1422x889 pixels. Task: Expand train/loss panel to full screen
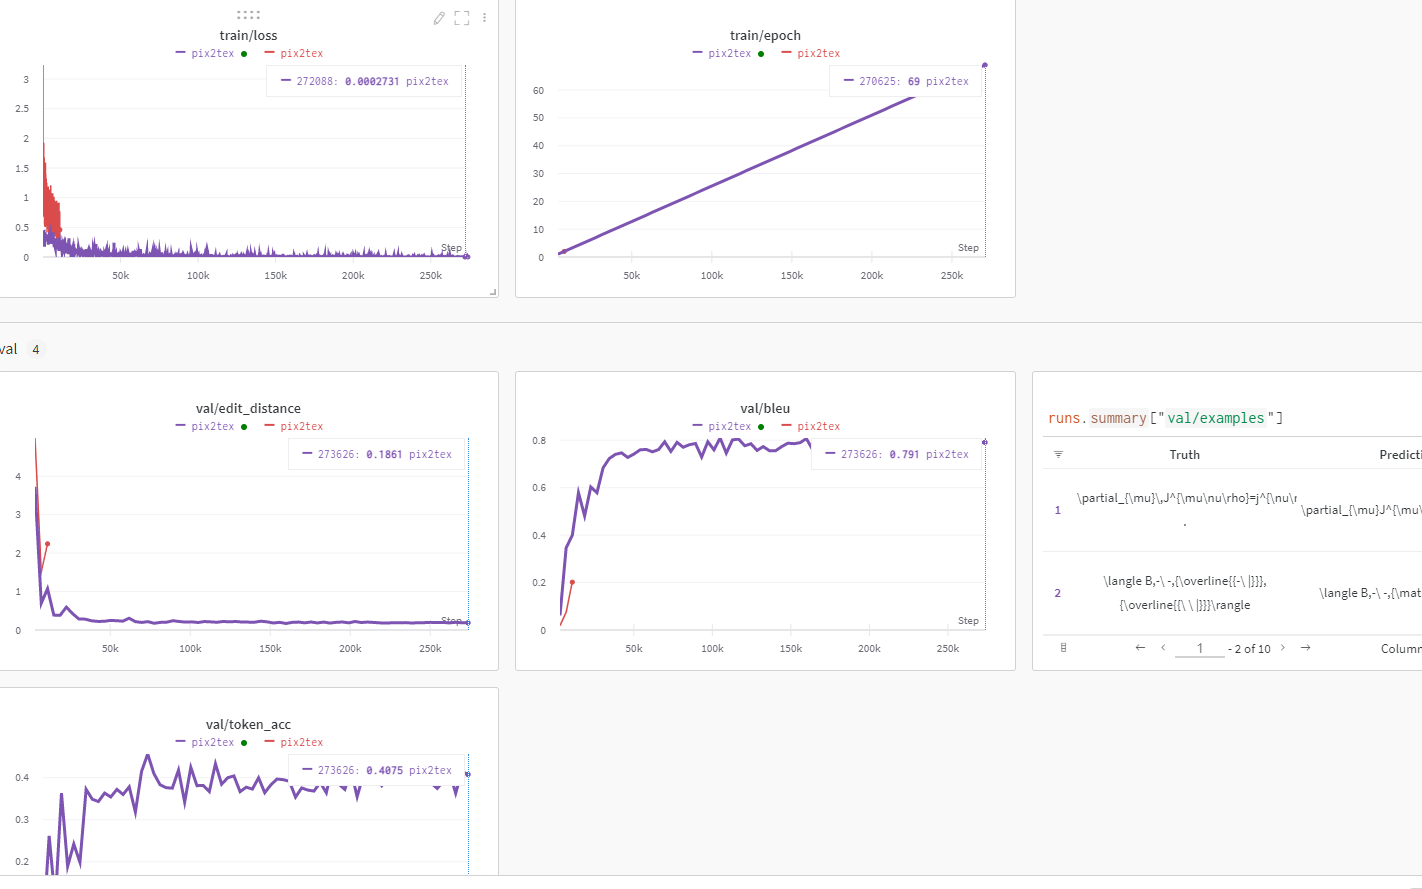click(461, 17)
